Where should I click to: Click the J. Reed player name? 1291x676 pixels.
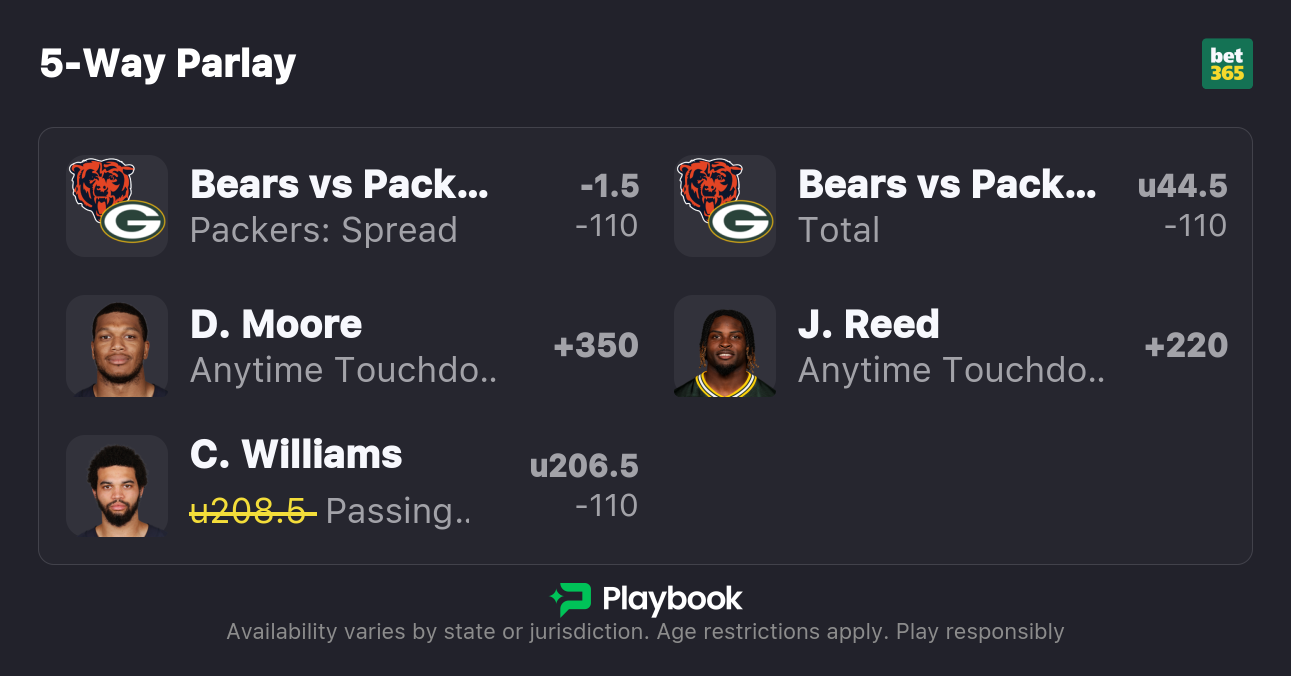[868, 324]
